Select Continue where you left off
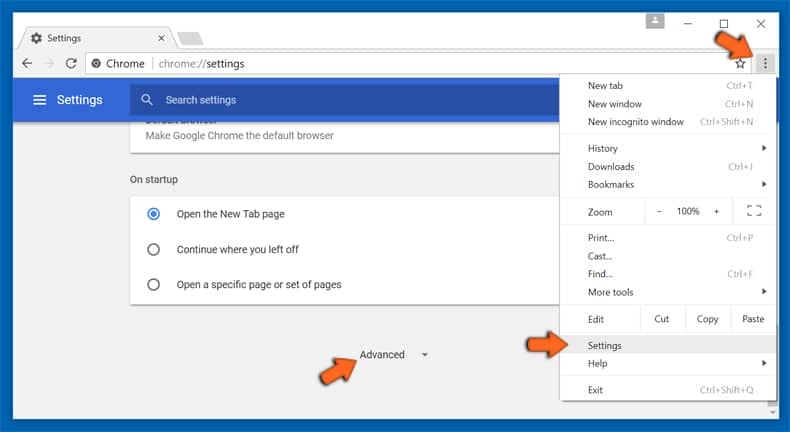790x432 pixels. click(154, 250)
